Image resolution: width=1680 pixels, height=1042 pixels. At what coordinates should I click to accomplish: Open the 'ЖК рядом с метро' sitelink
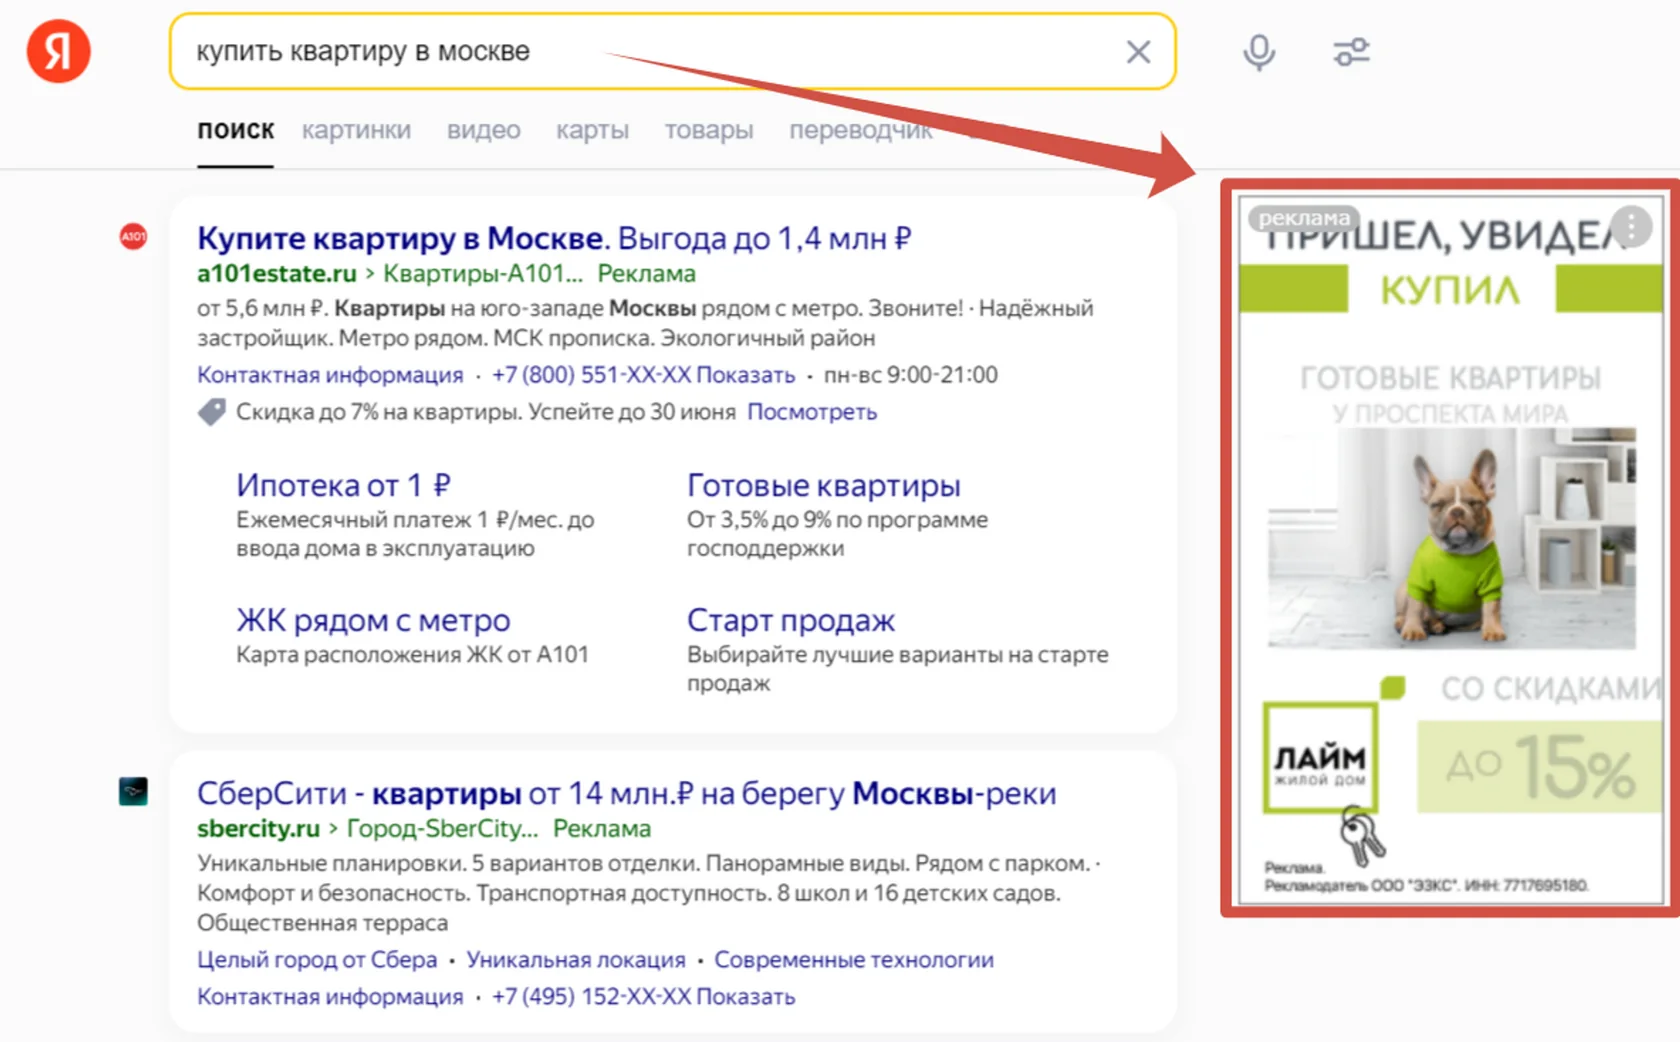(373, 620)
